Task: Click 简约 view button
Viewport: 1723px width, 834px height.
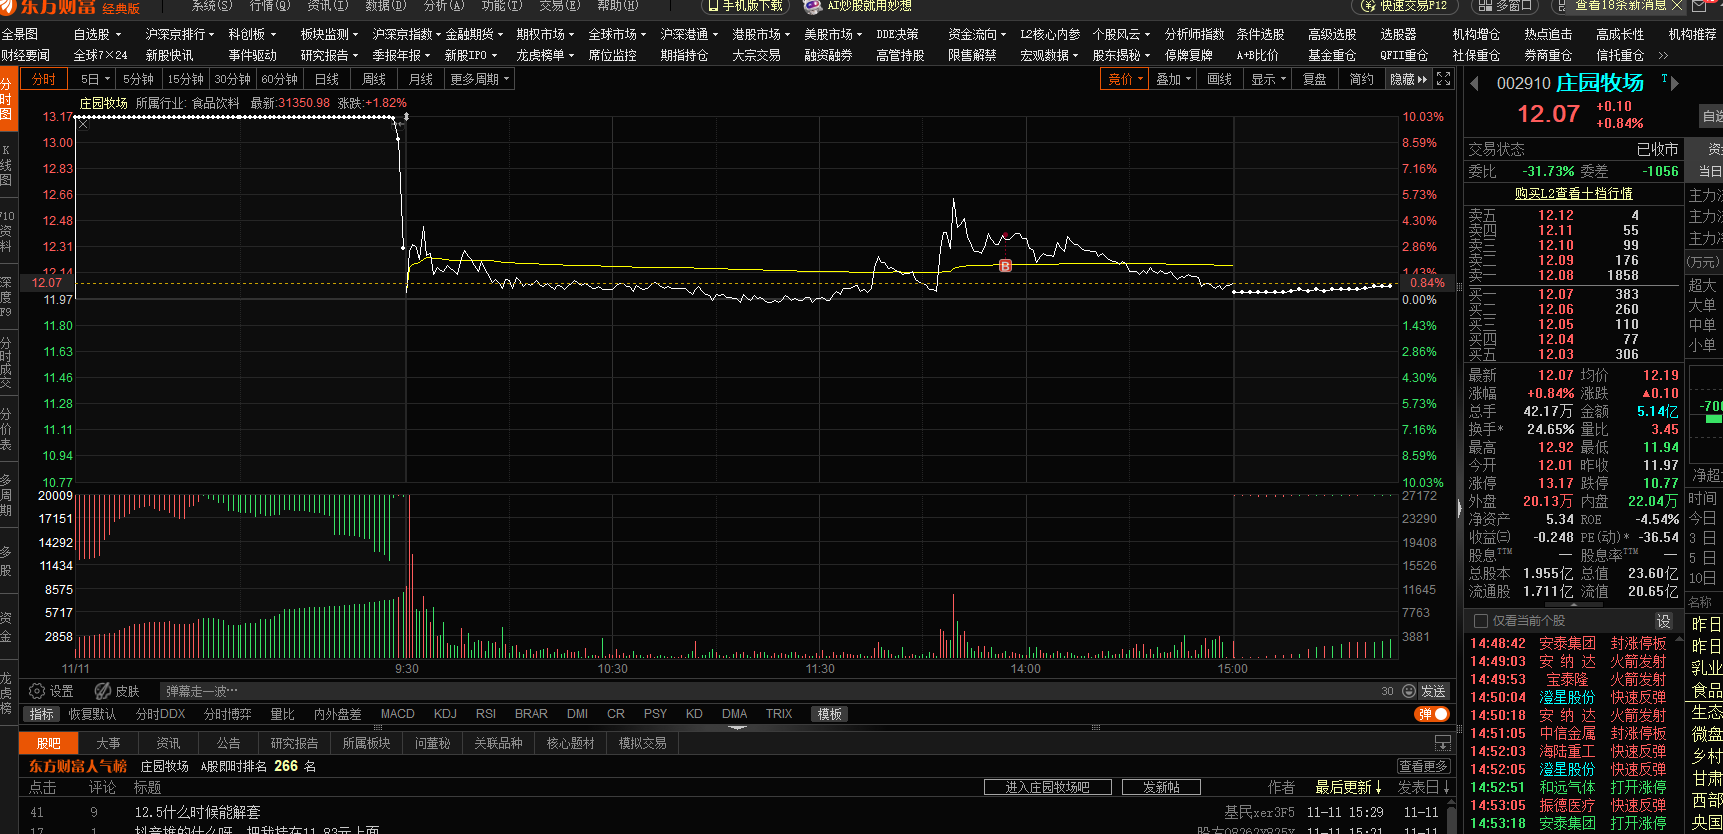Action: [1361, 79]
